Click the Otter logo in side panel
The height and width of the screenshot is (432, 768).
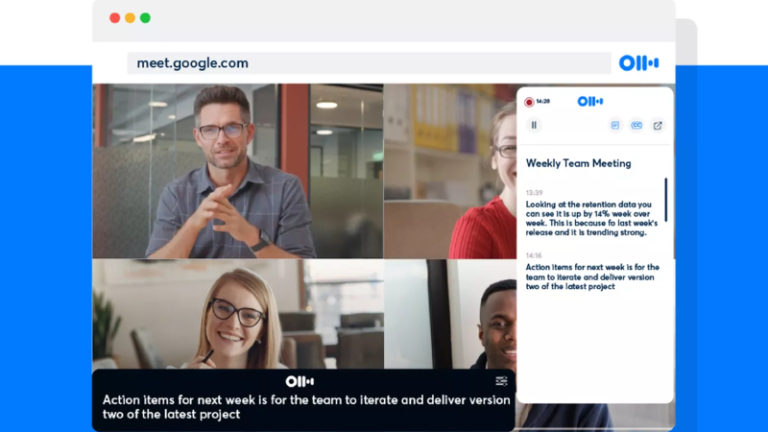pyautogui.click(x=590, y=101)
